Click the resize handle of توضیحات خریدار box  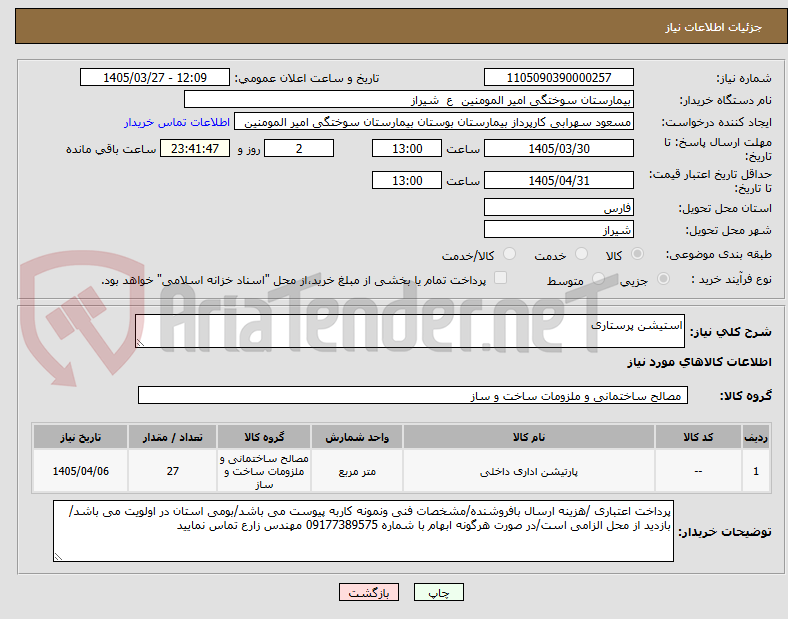(x=58, y=556)
